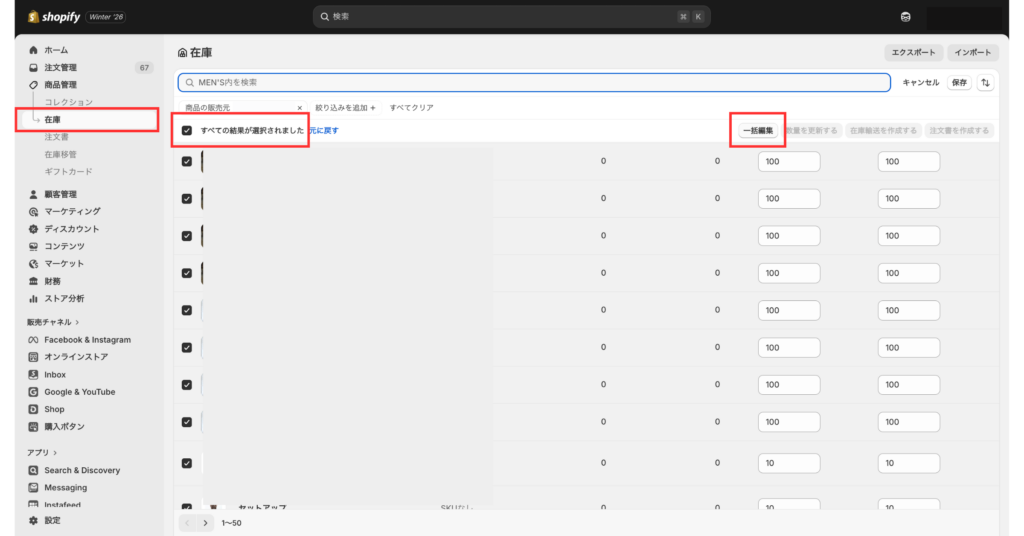Open the Shop channel icon
The height and width of the screenshot is (536, 1024).
[34, 409]
